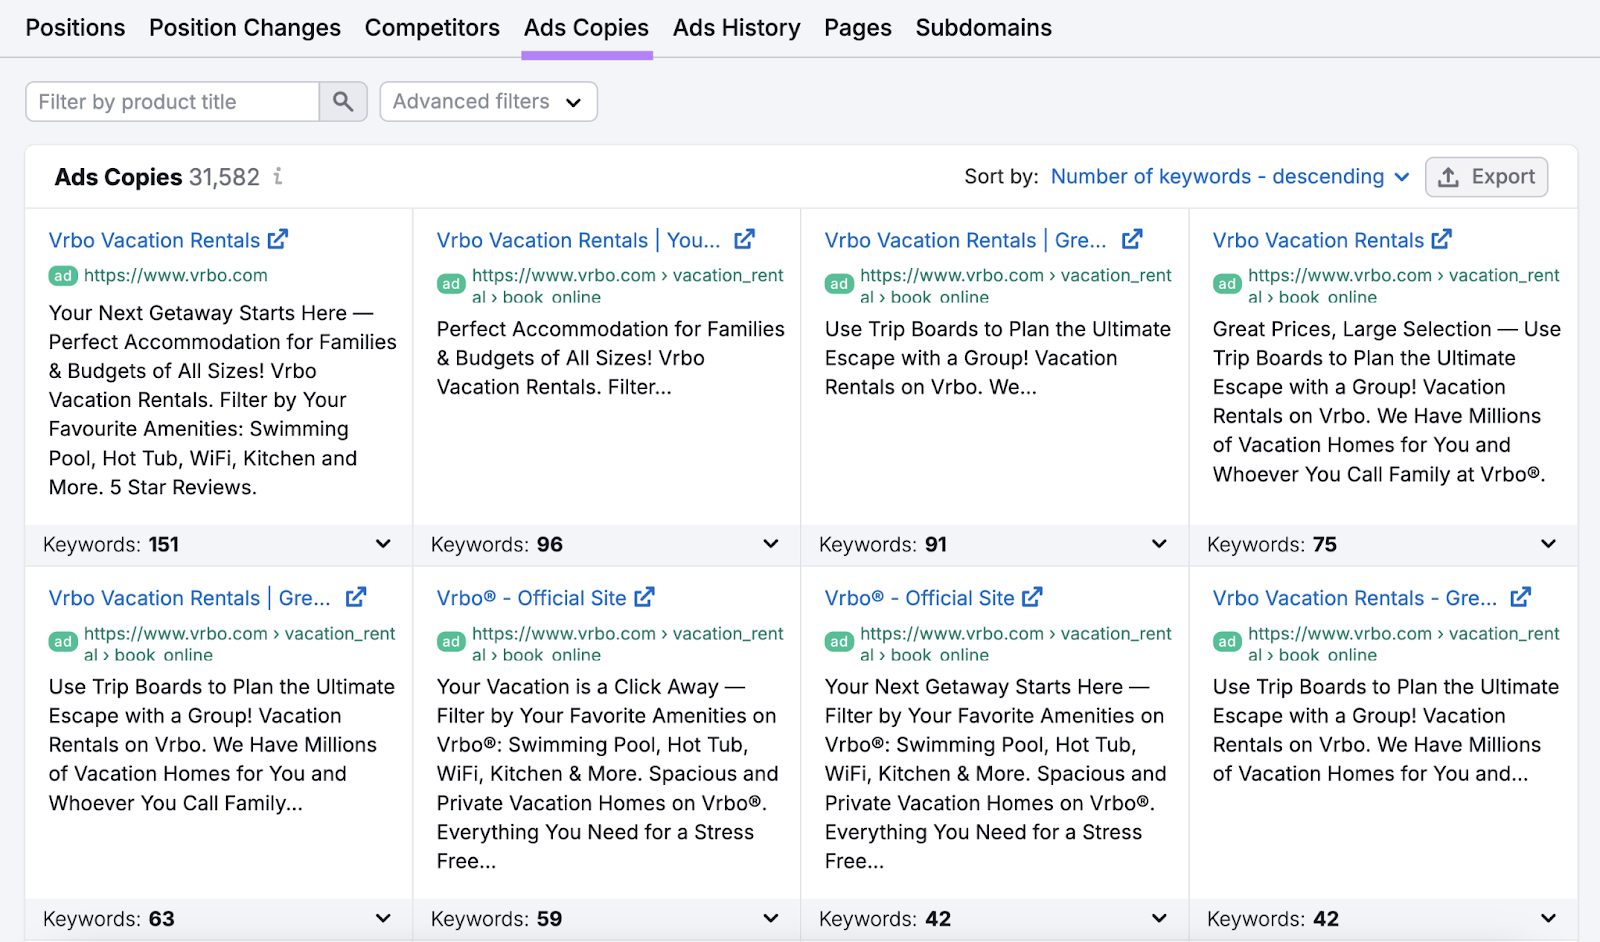This screenshot has height=942, width=1600.
Task: Open external link icon on first Vrbo Vacation Rentals ad
Action: point(278,239)
